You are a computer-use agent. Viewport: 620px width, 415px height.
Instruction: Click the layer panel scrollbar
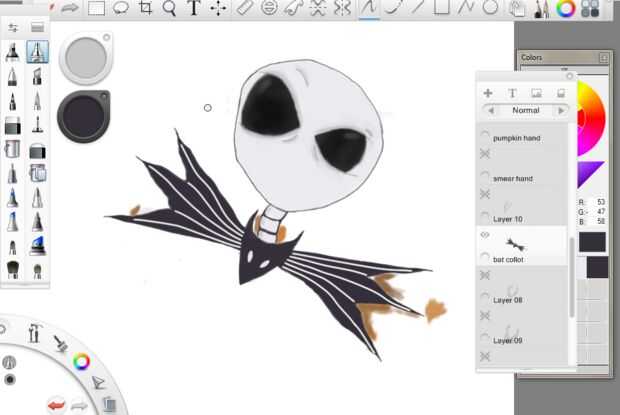tap(571, 277)
